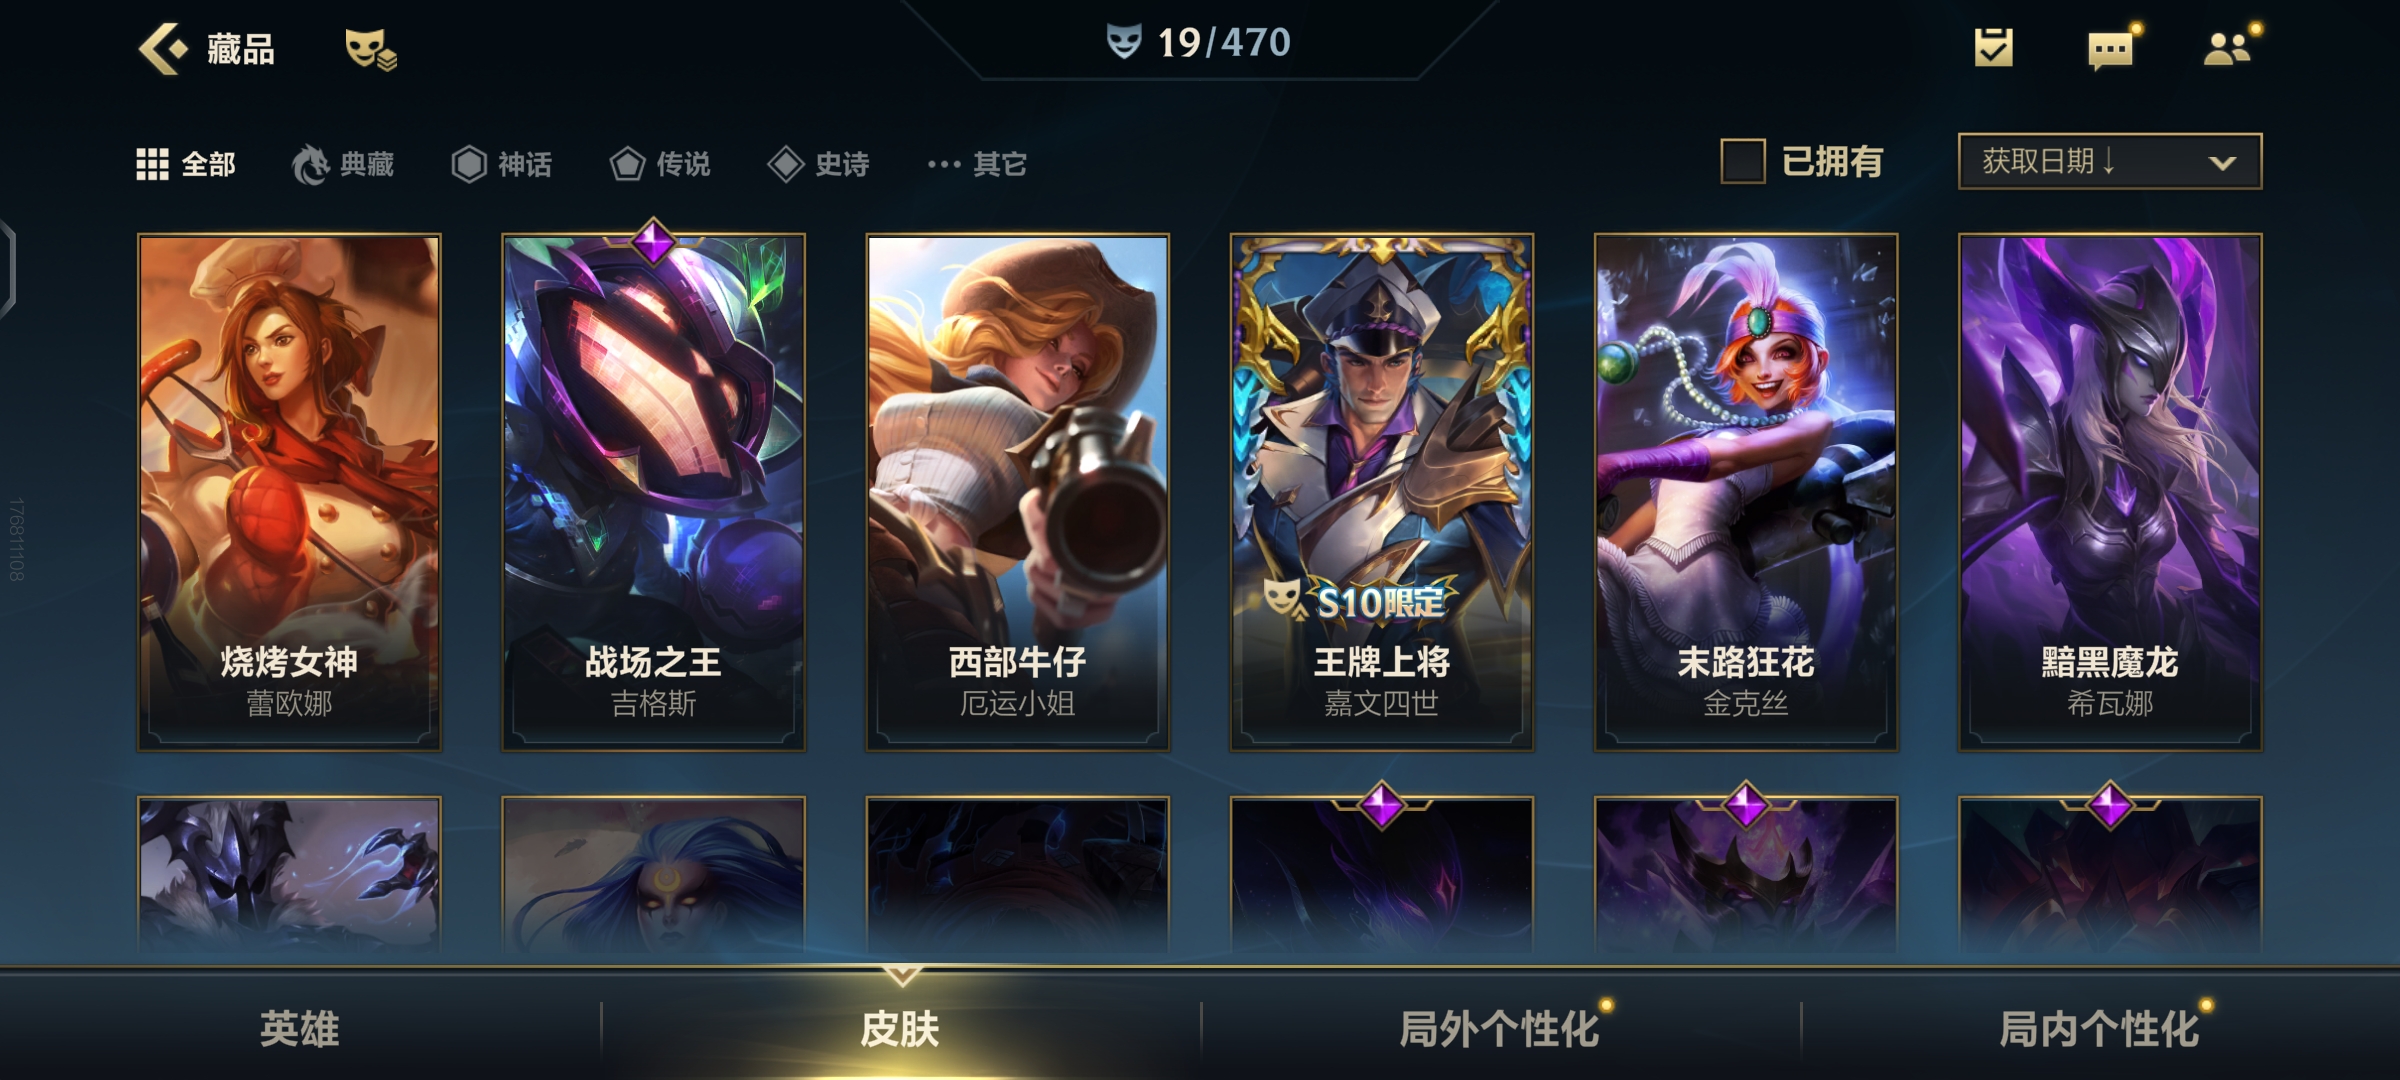Filter by 典藏 dragon icon
Screen dimensions: 2400x1080
(x=343, y=164)
